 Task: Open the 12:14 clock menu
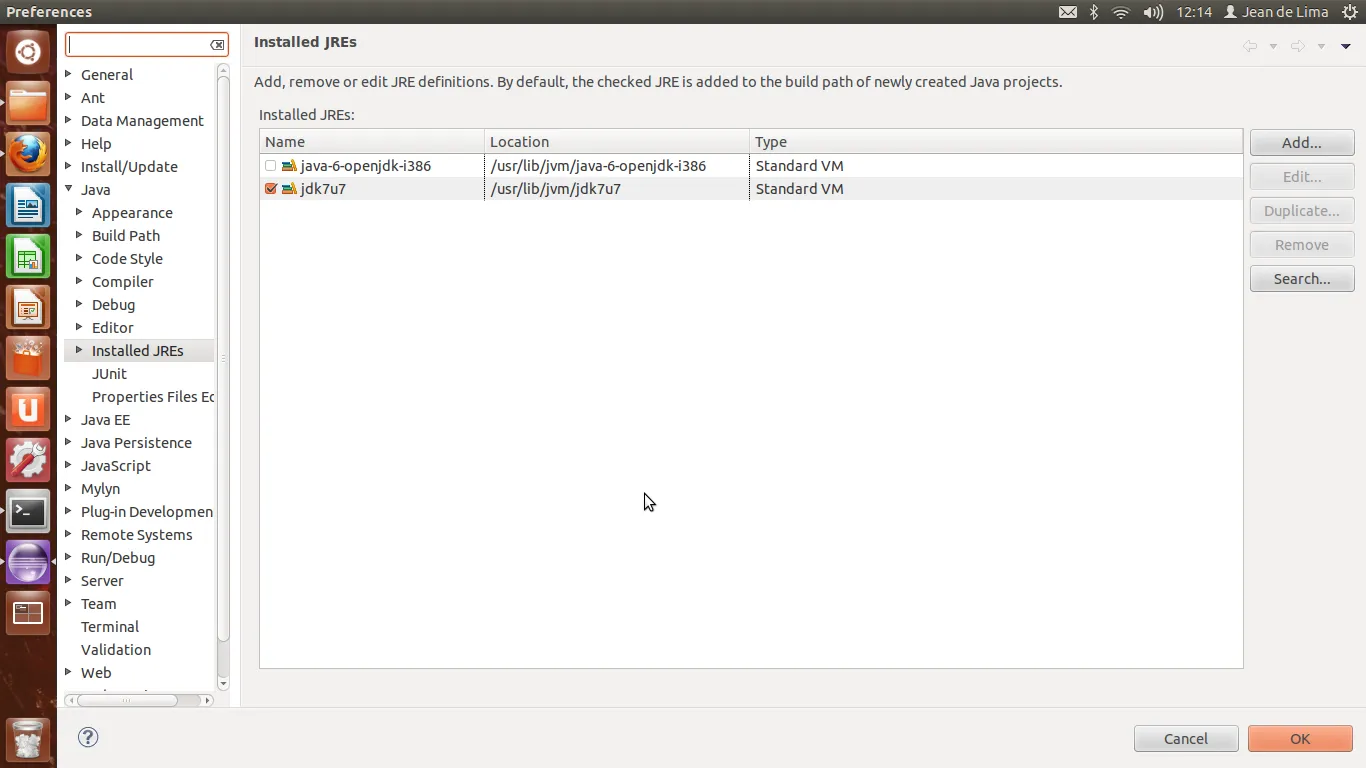tap(1194, 12)
